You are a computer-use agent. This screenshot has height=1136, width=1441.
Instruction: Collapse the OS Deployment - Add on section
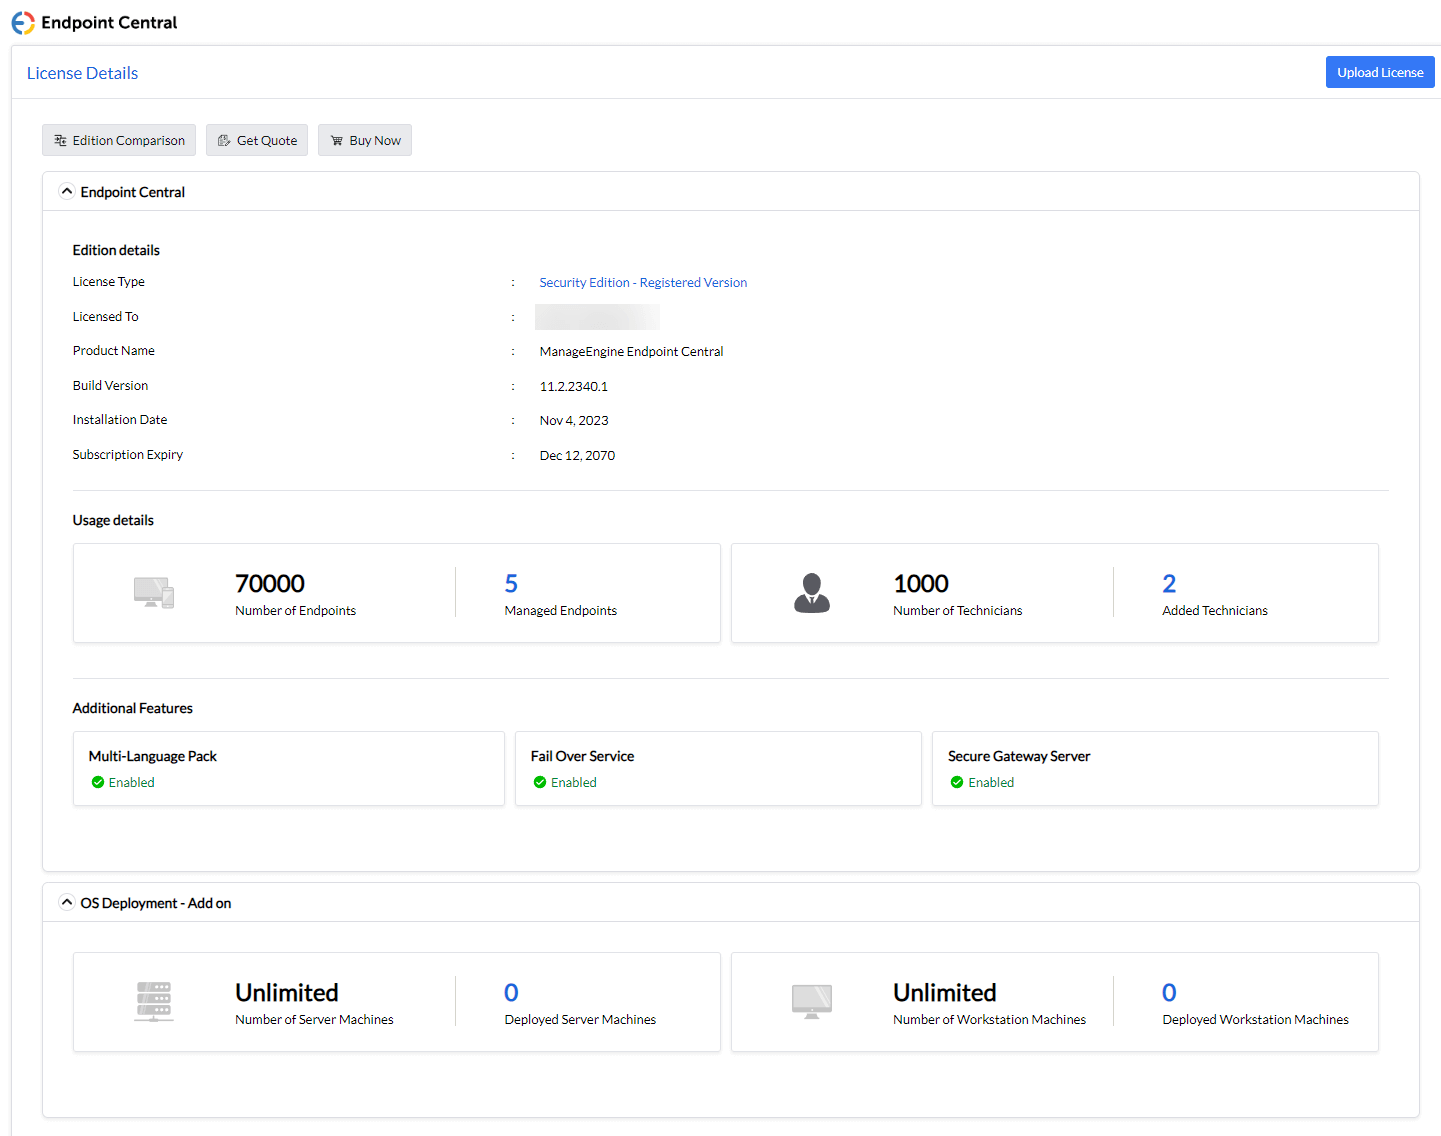(x=67, y=902)
